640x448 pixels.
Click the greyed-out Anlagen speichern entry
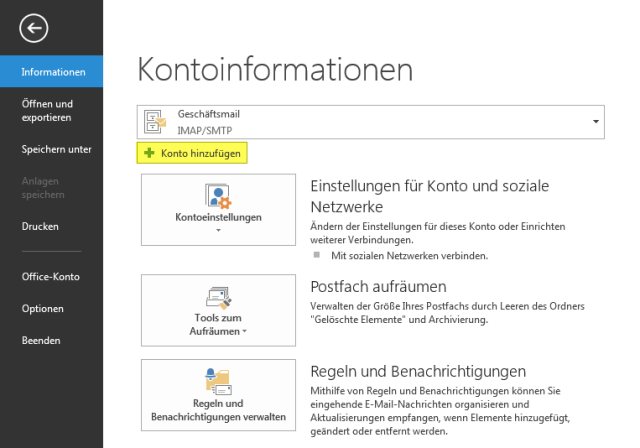click(42, 188)
